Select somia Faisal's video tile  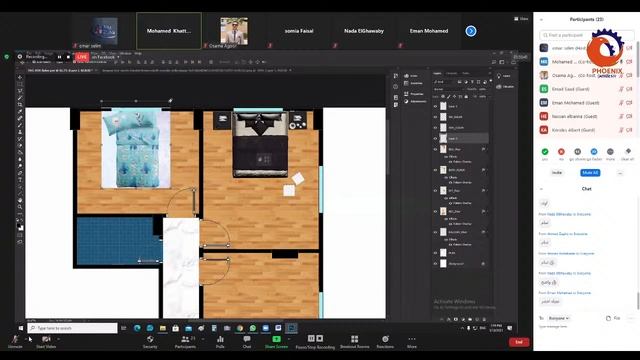pos(299,31)
